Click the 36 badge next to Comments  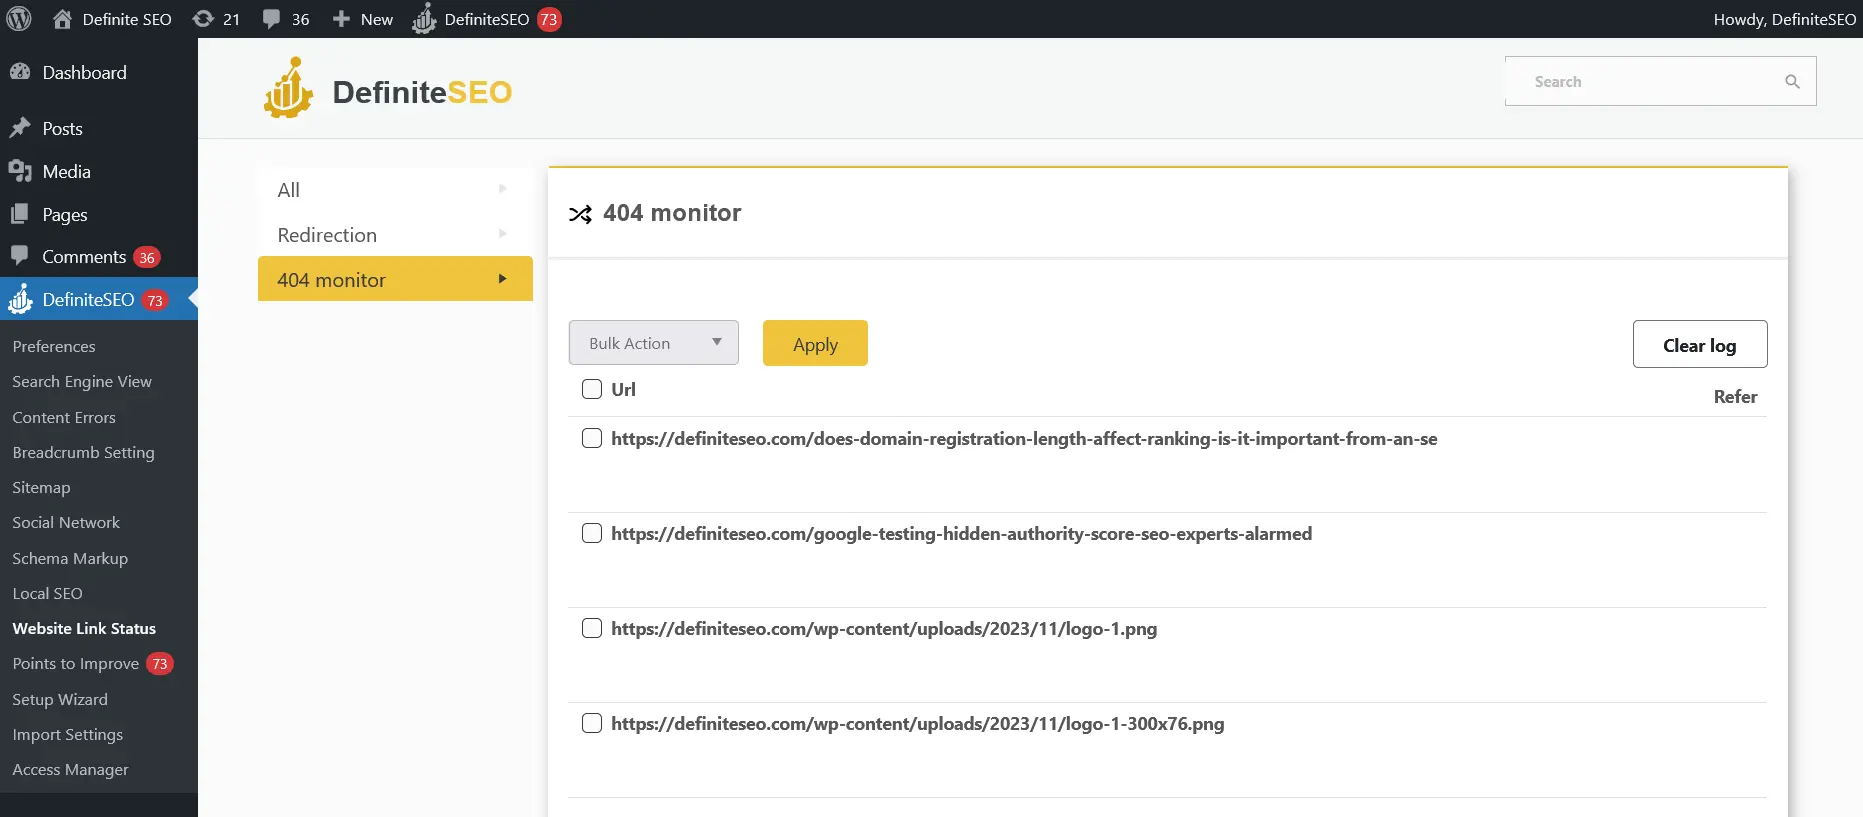(x=147, y=257)
